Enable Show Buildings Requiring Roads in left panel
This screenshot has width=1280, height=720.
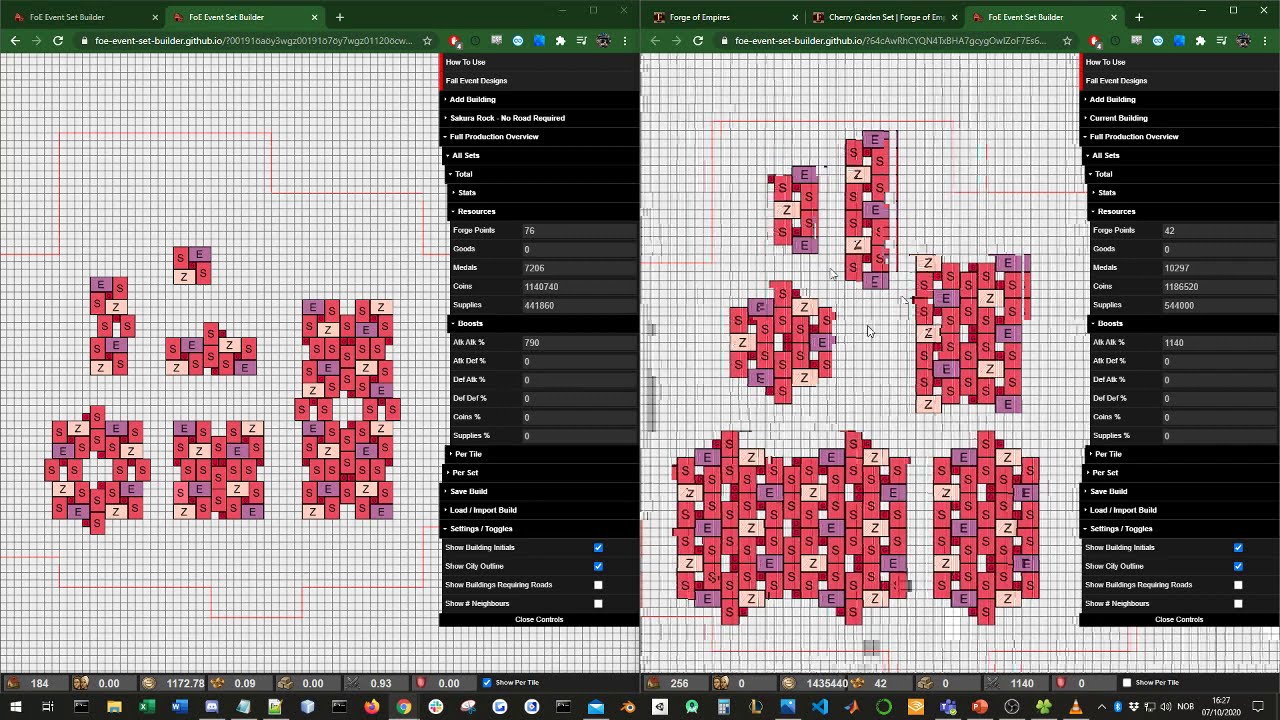[x=598, y=585]
